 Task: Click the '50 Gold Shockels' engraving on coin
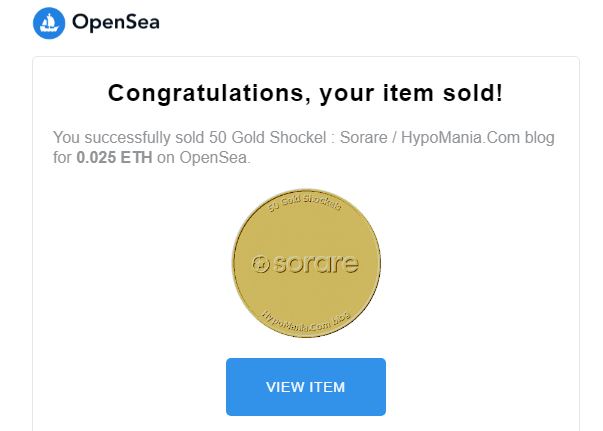[x=306, y=207]
